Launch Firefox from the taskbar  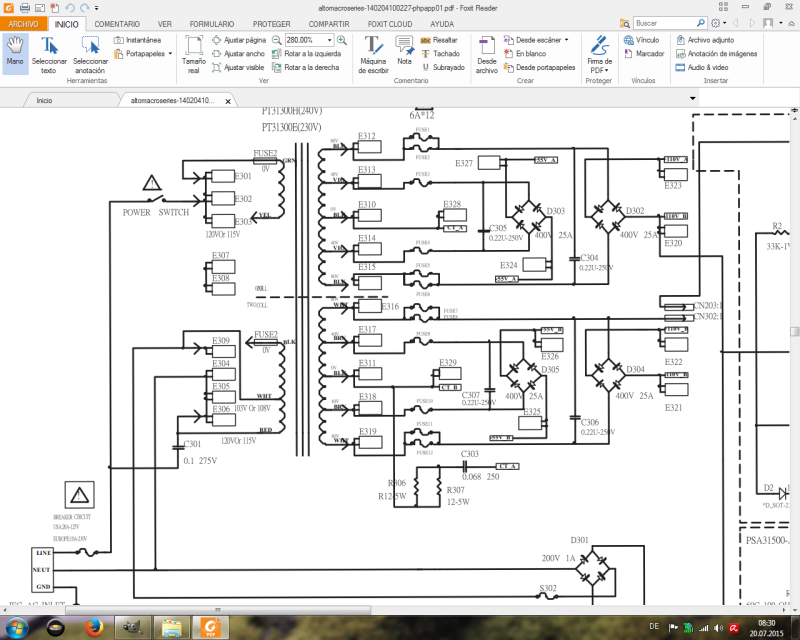[x=94, y=627]
